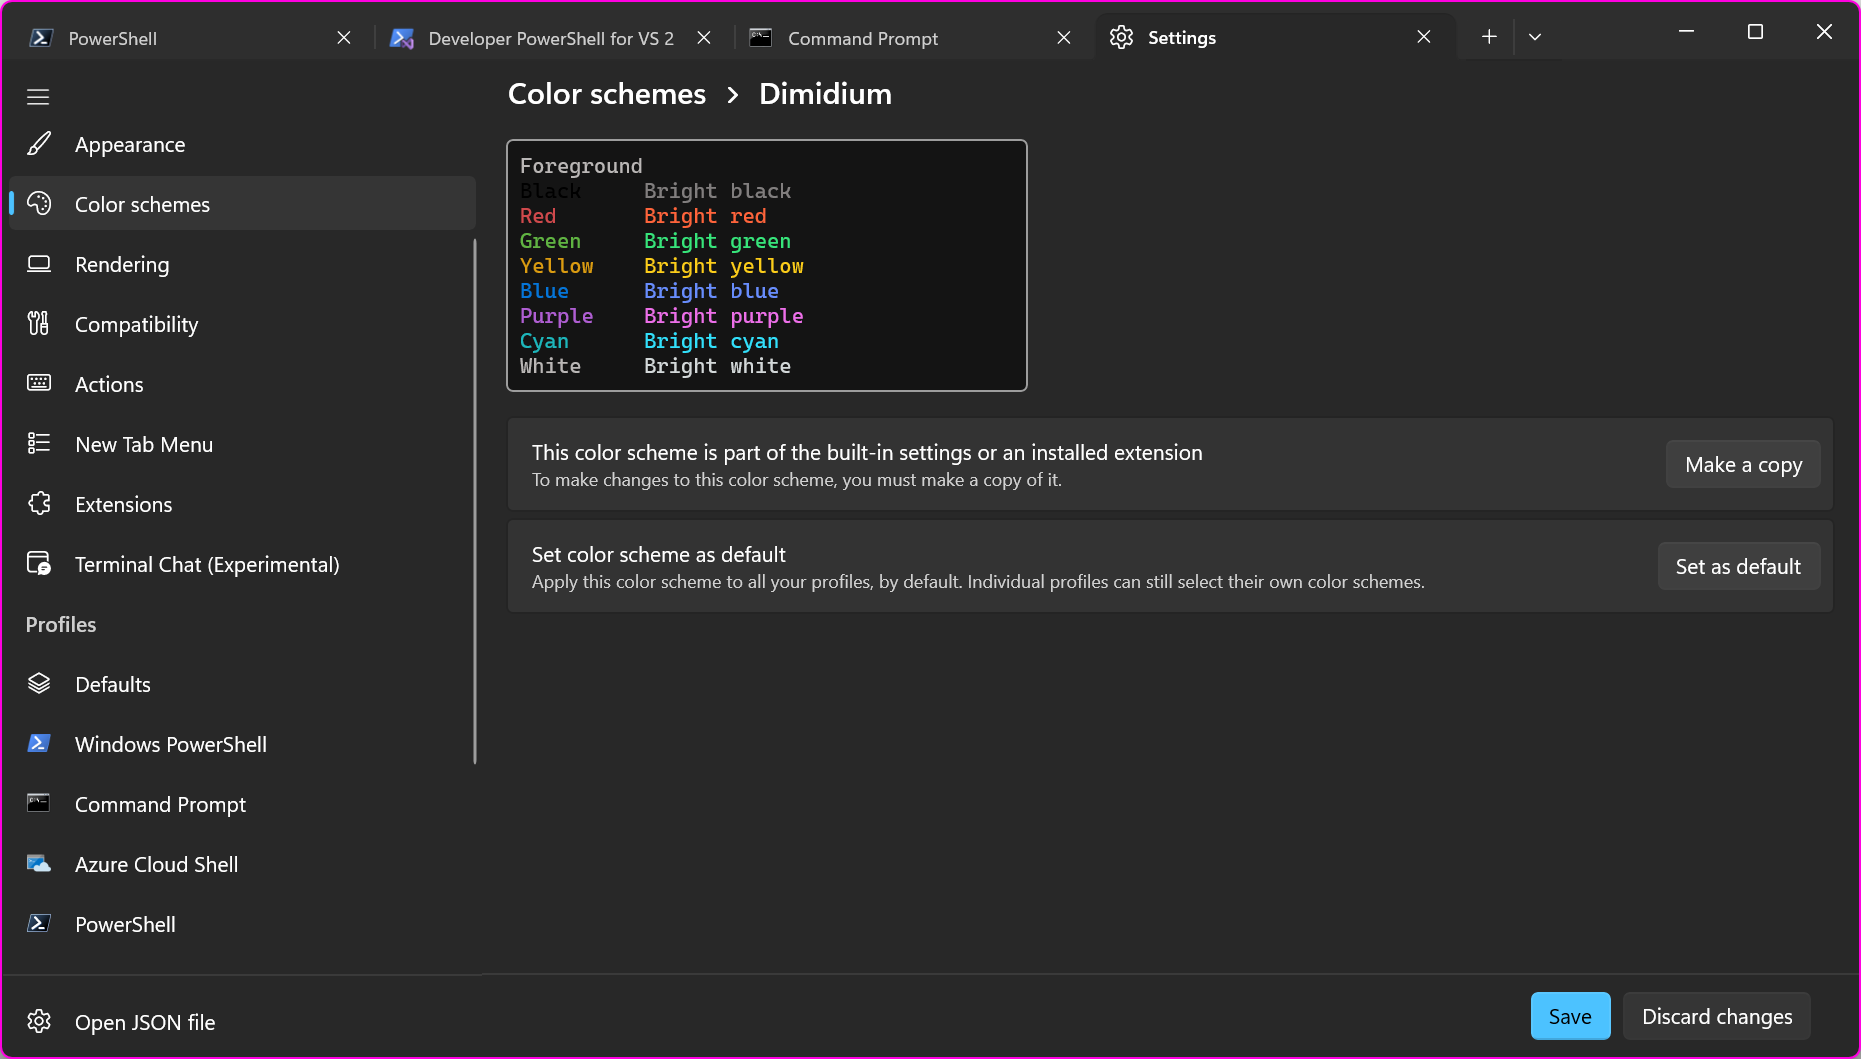The width and height of the screenshot is (1861, 1059).
Task: Close the Developer PowerShell for VS tab
Action: click(704, 38)
